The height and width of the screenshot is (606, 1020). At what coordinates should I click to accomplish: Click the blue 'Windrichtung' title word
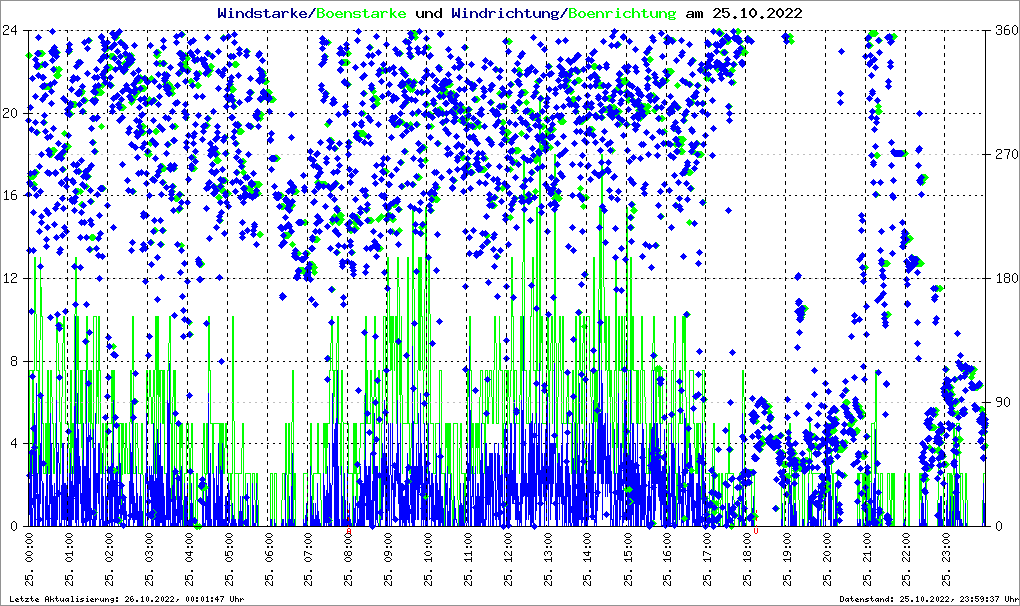pyautogui.click(x=505, y=13)
